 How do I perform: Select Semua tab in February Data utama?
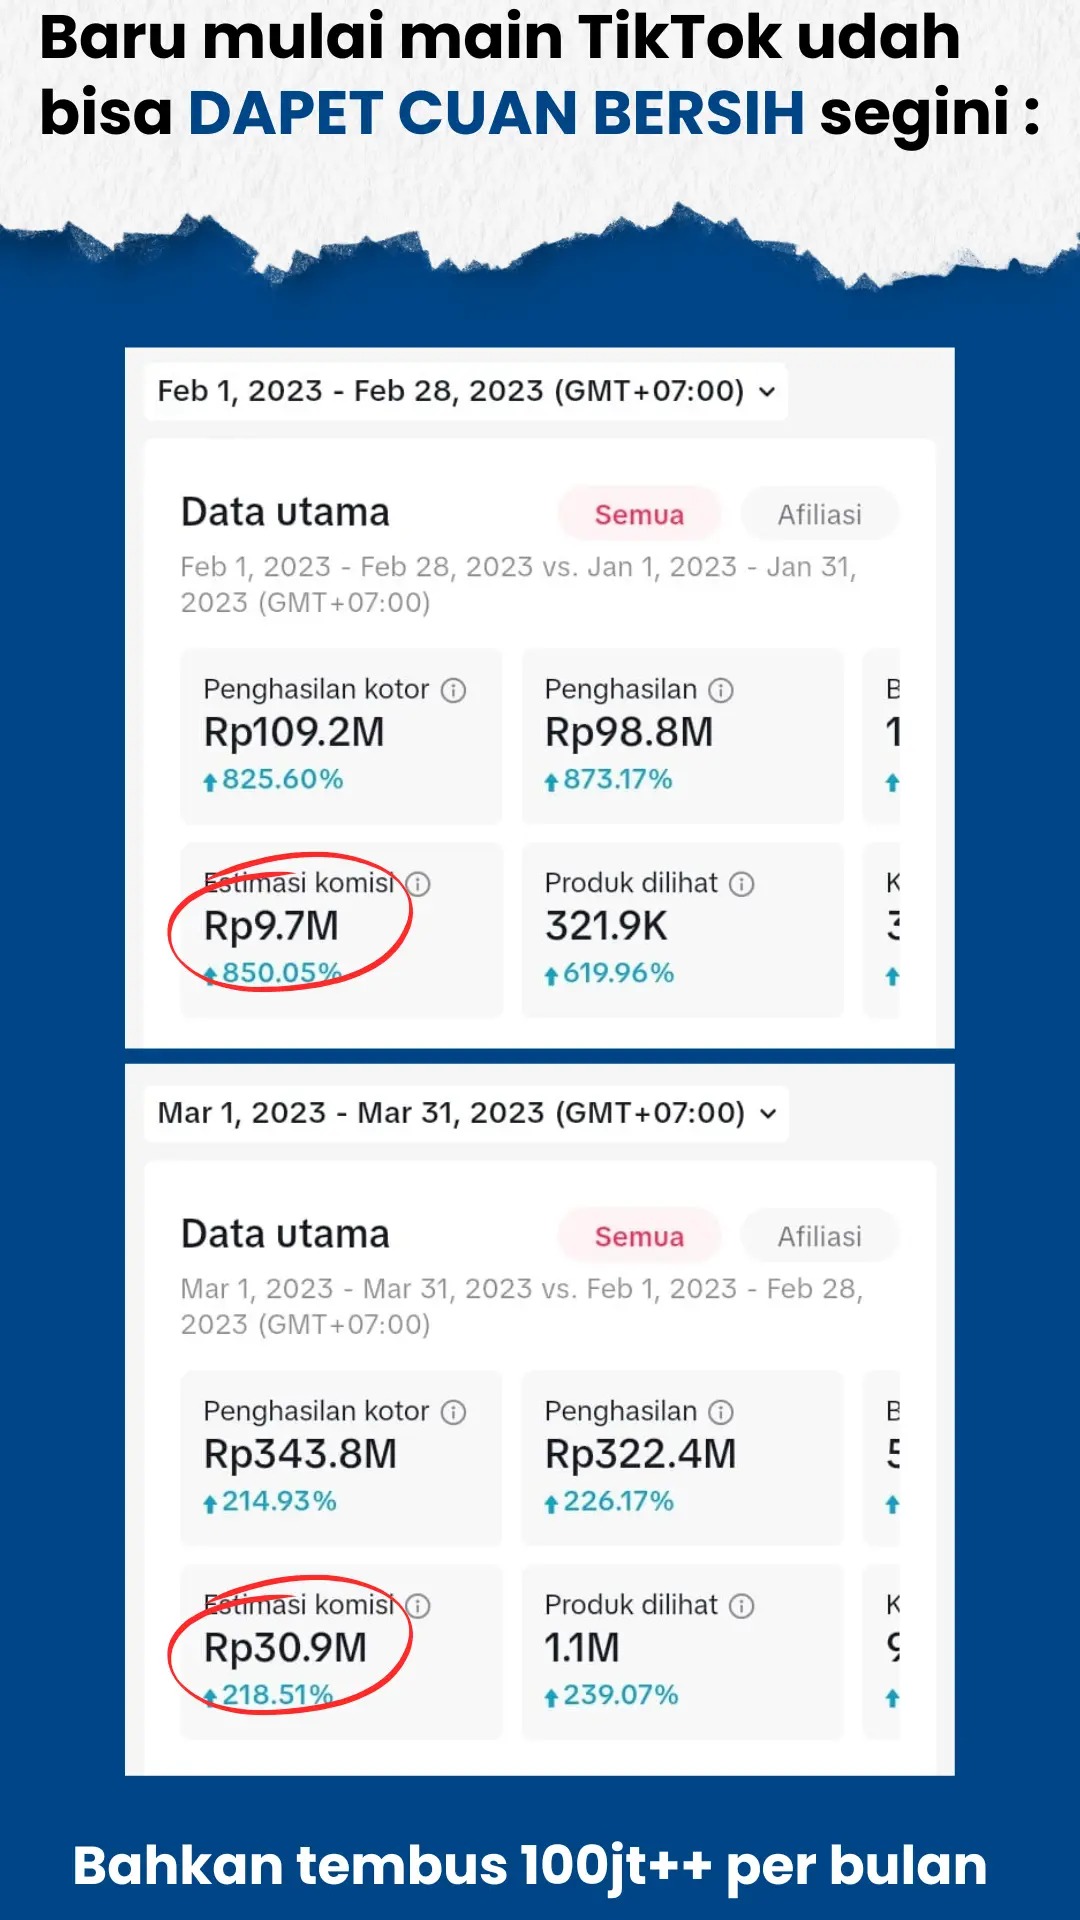point(639,514)
